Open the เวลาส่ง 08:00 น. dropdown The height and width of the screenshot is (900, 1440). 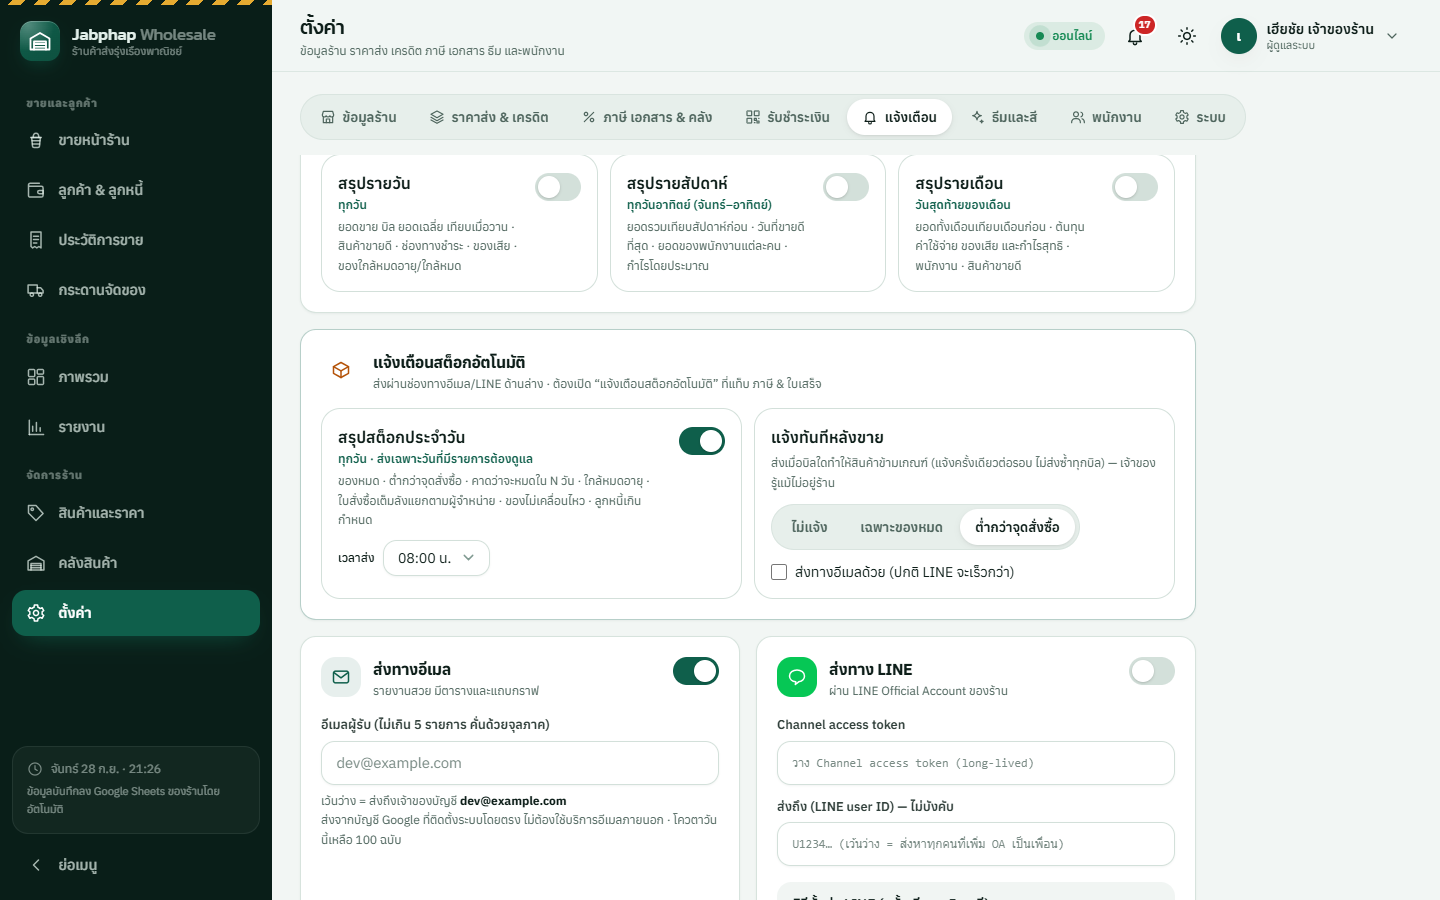[436, 558]
